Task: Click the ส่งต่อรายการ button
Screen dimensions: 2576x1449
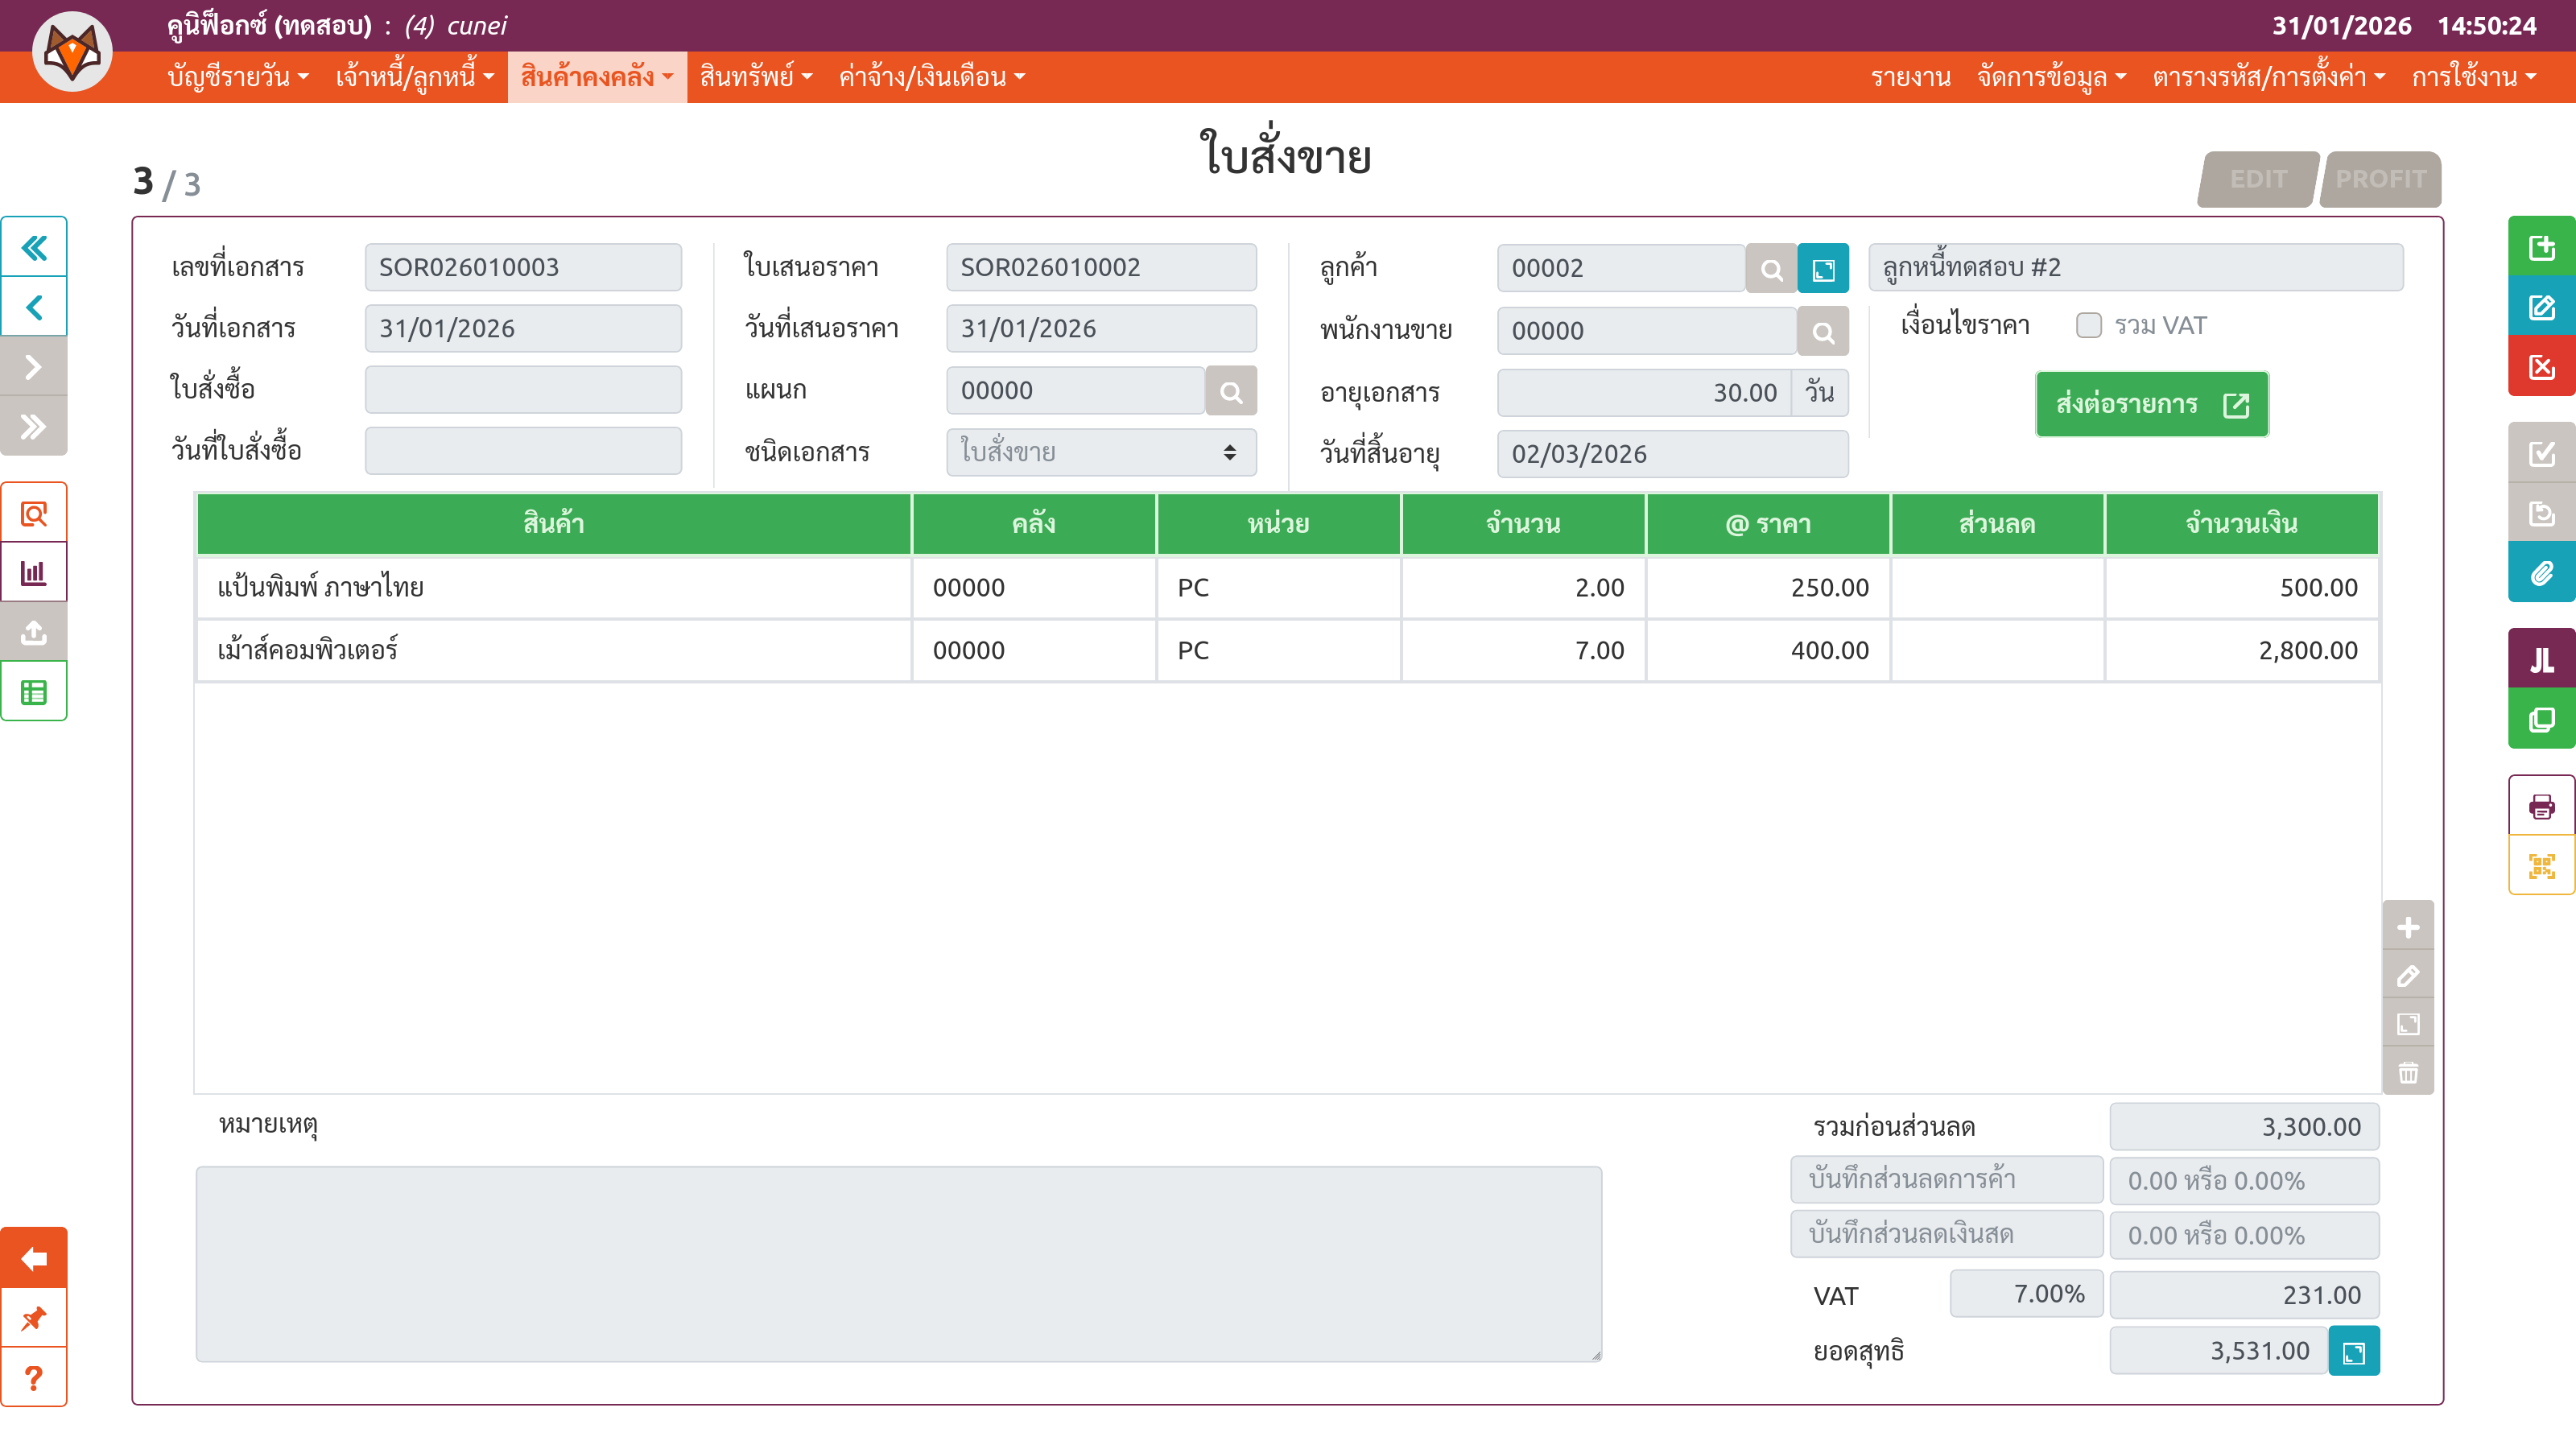Action: pos(2151,404)
